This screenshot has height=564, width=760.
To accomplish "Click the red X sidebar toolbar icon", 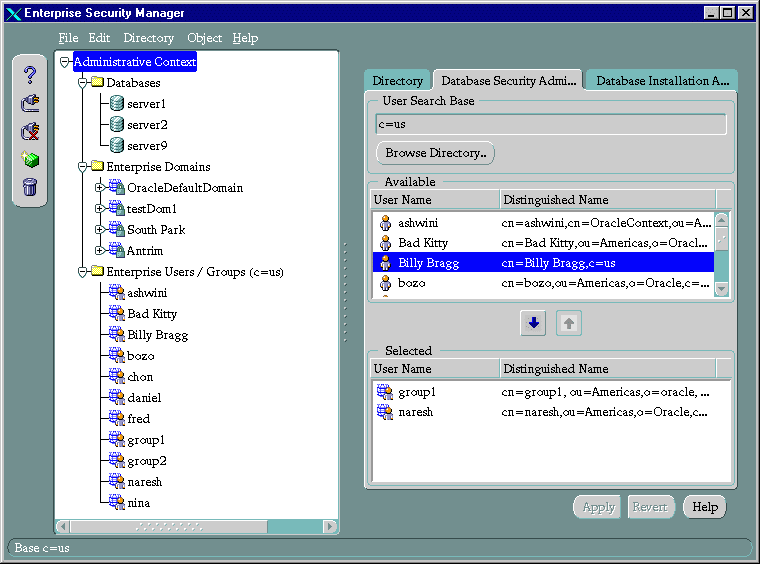I will pyautogui.click(x=30, y=131).
